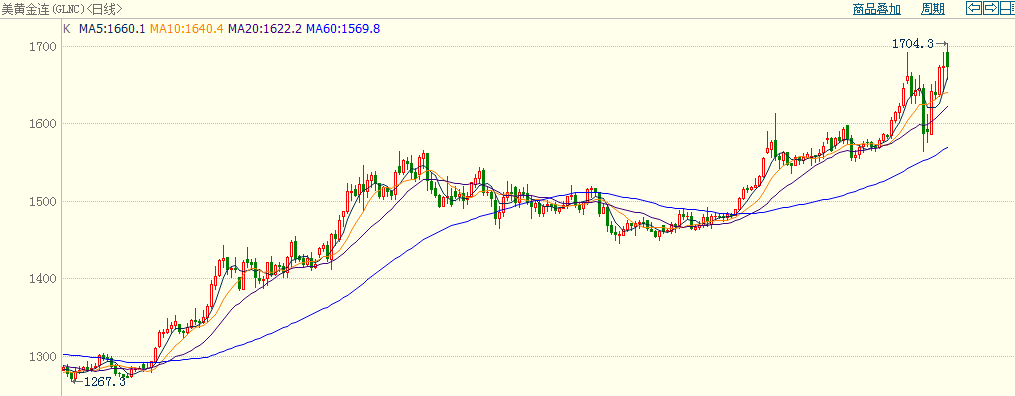Click the 1267.3 low price marker
Image resolution: width=1015 pixels, height=396 pixels.
pyautogui.click(x=104, y=382)
